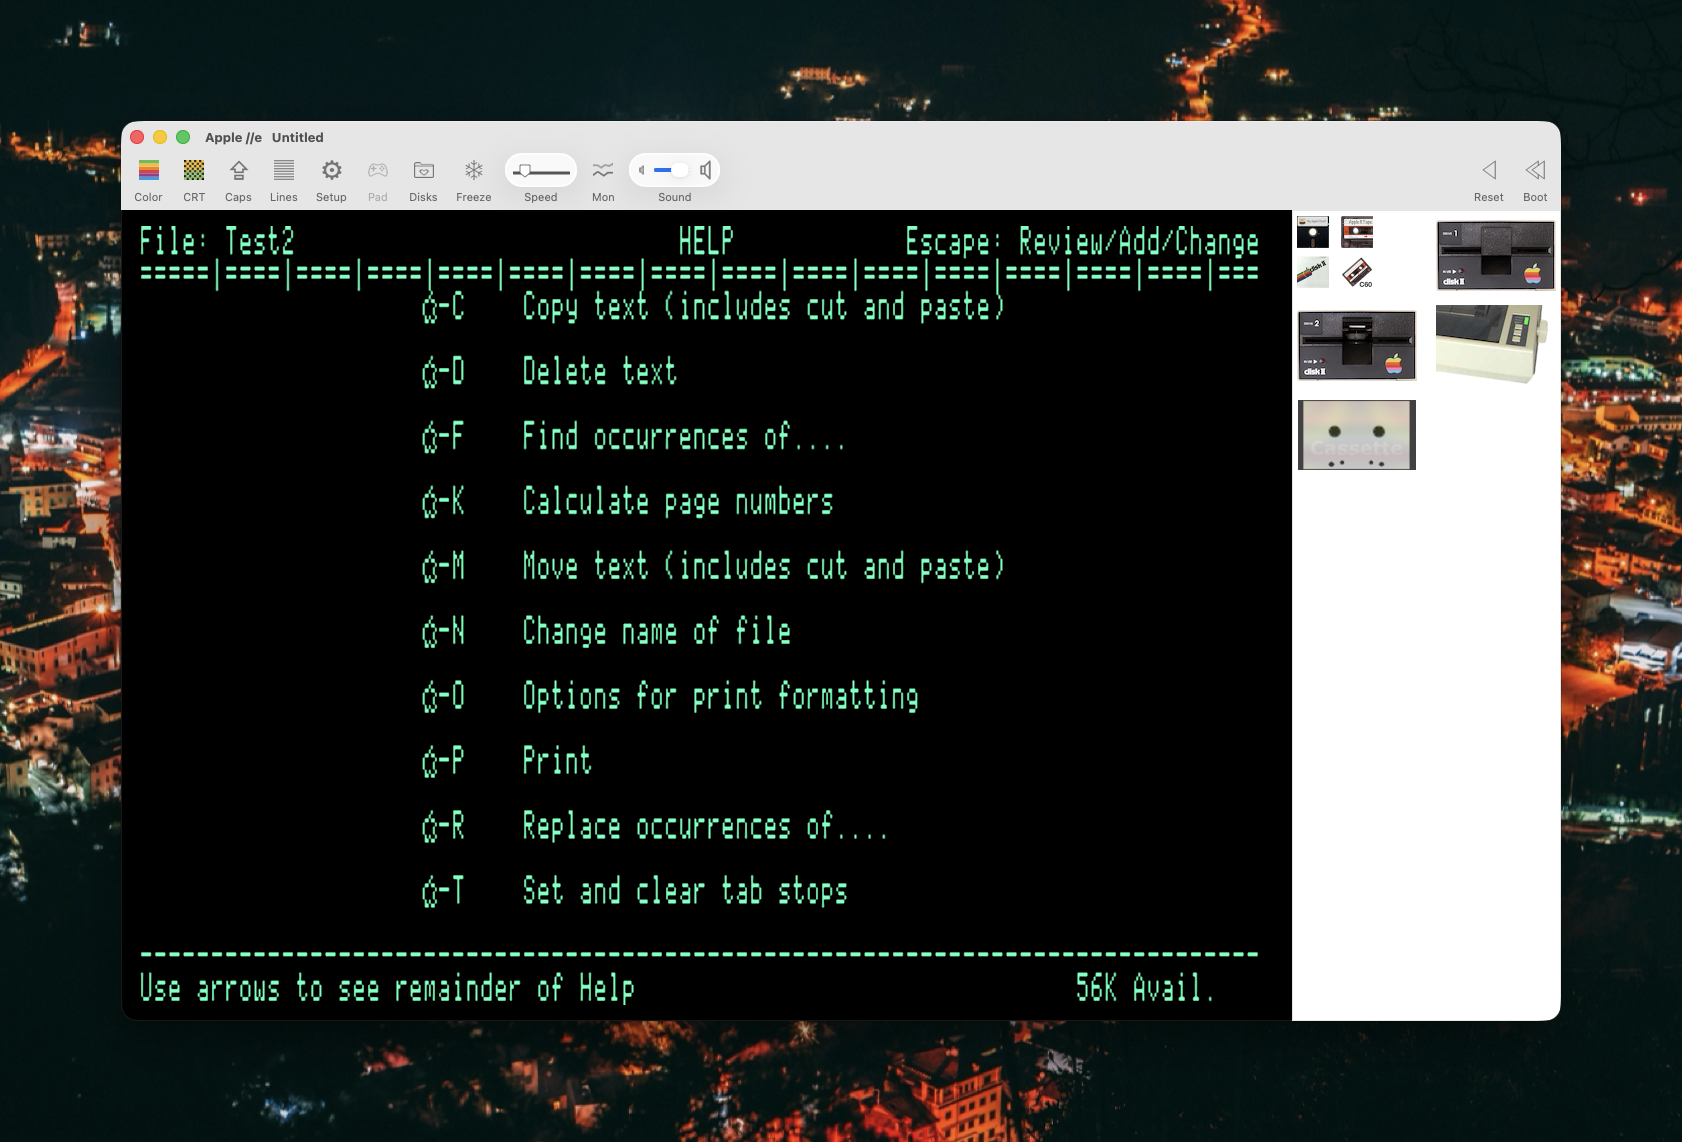Click 'Change name of file' line
The image size is (1682, 1142).
pyautogui.click(x=606, y=632)
